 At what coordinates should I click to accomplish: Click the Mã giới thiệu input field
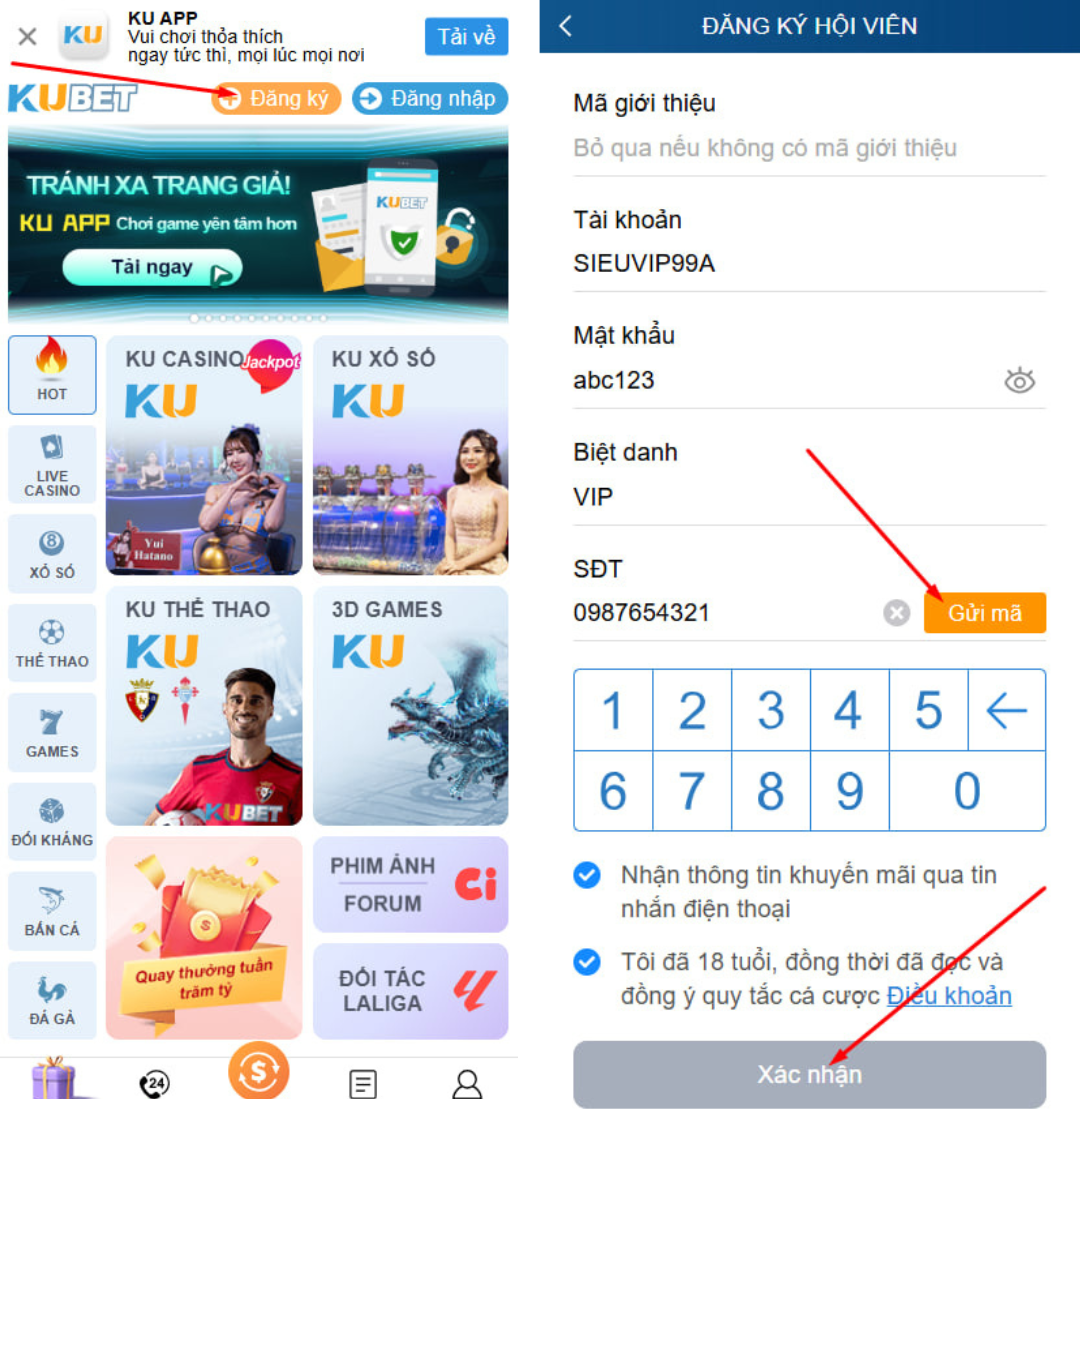tap(809, 148)
